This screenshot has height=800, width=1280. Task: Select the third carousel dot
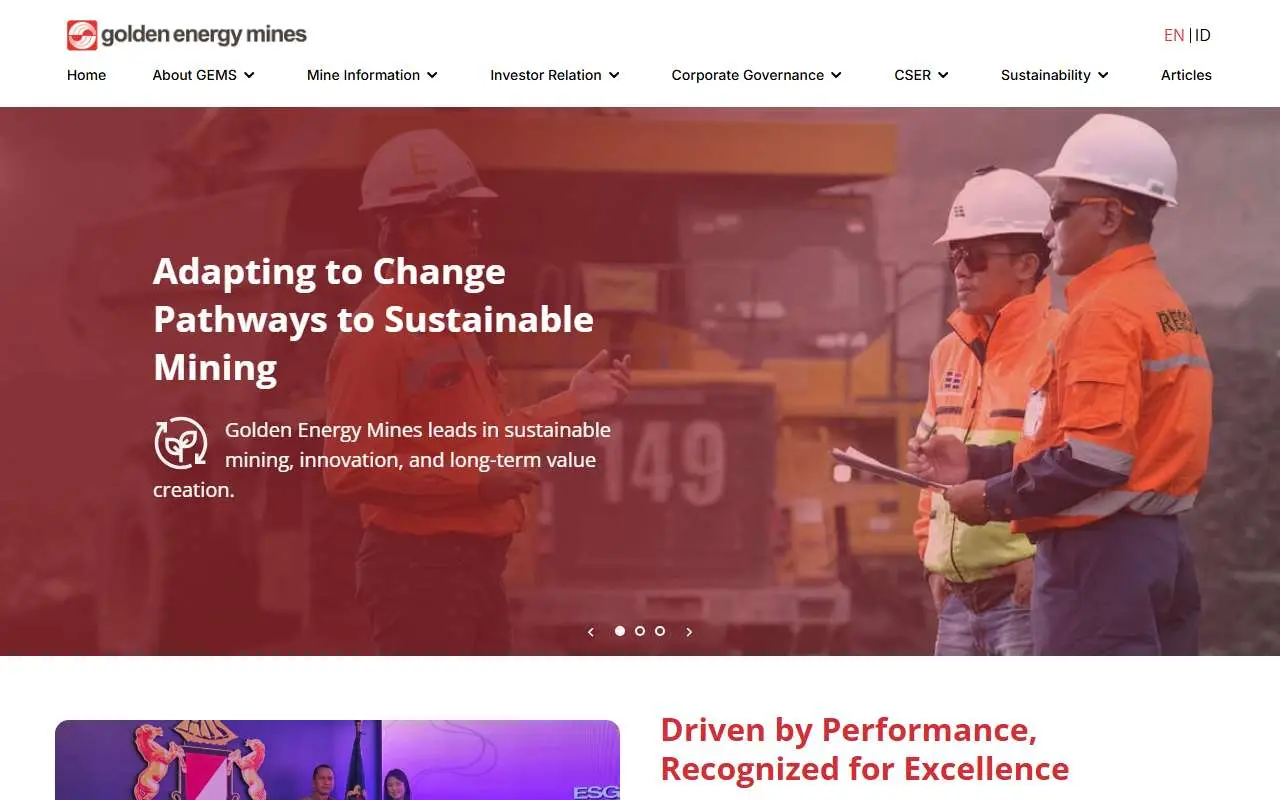[x=660, y=631]
